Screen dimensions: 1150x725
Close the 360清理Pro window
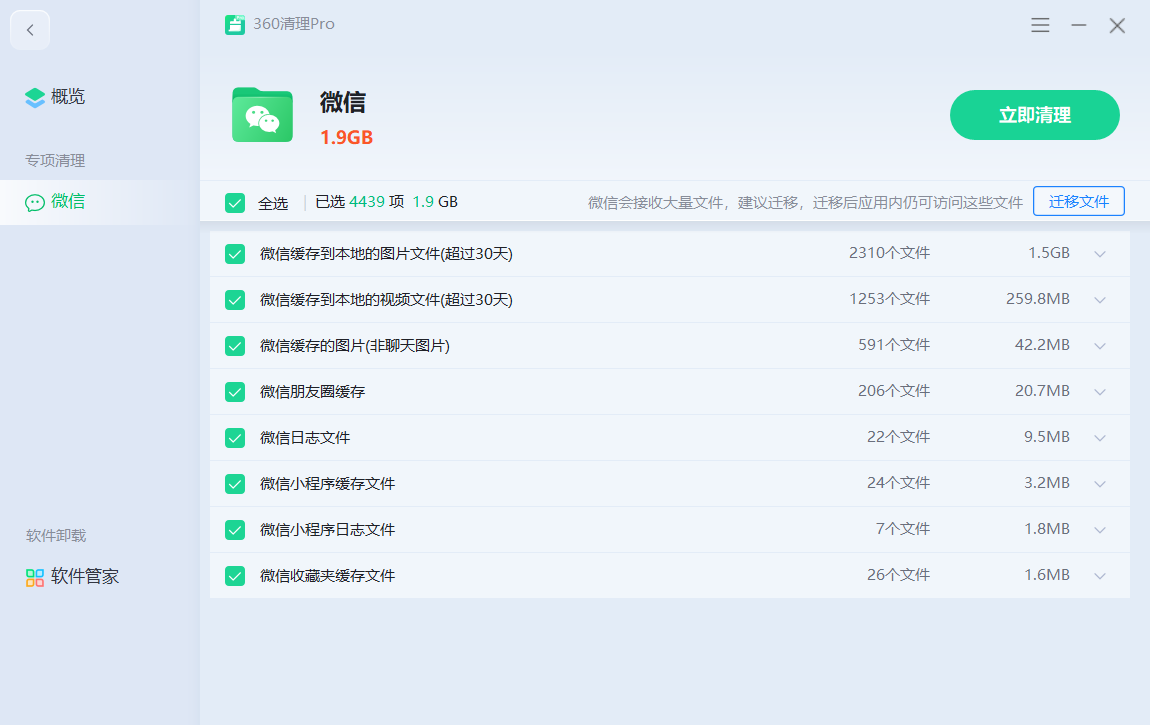click(x=1117, y=26)
